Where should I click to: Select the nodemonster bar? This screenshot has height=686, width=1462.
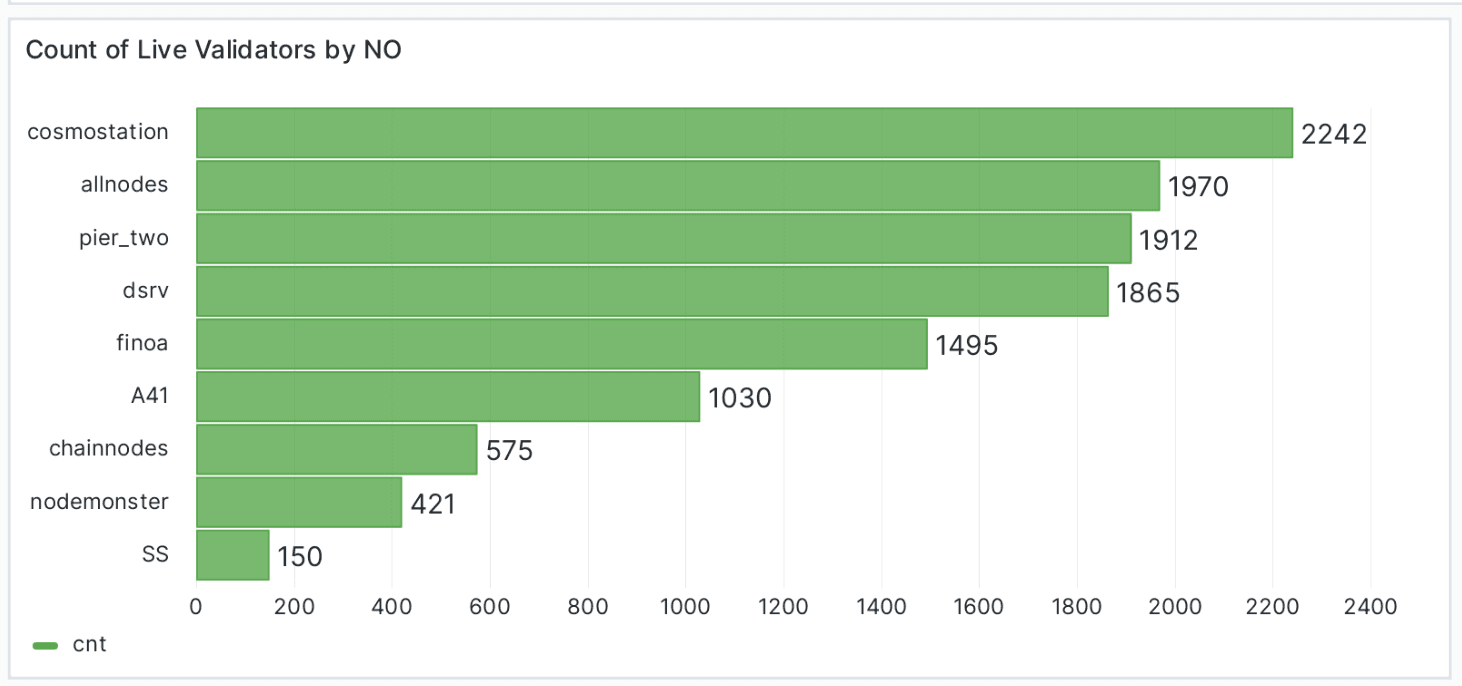coord(298,503)
